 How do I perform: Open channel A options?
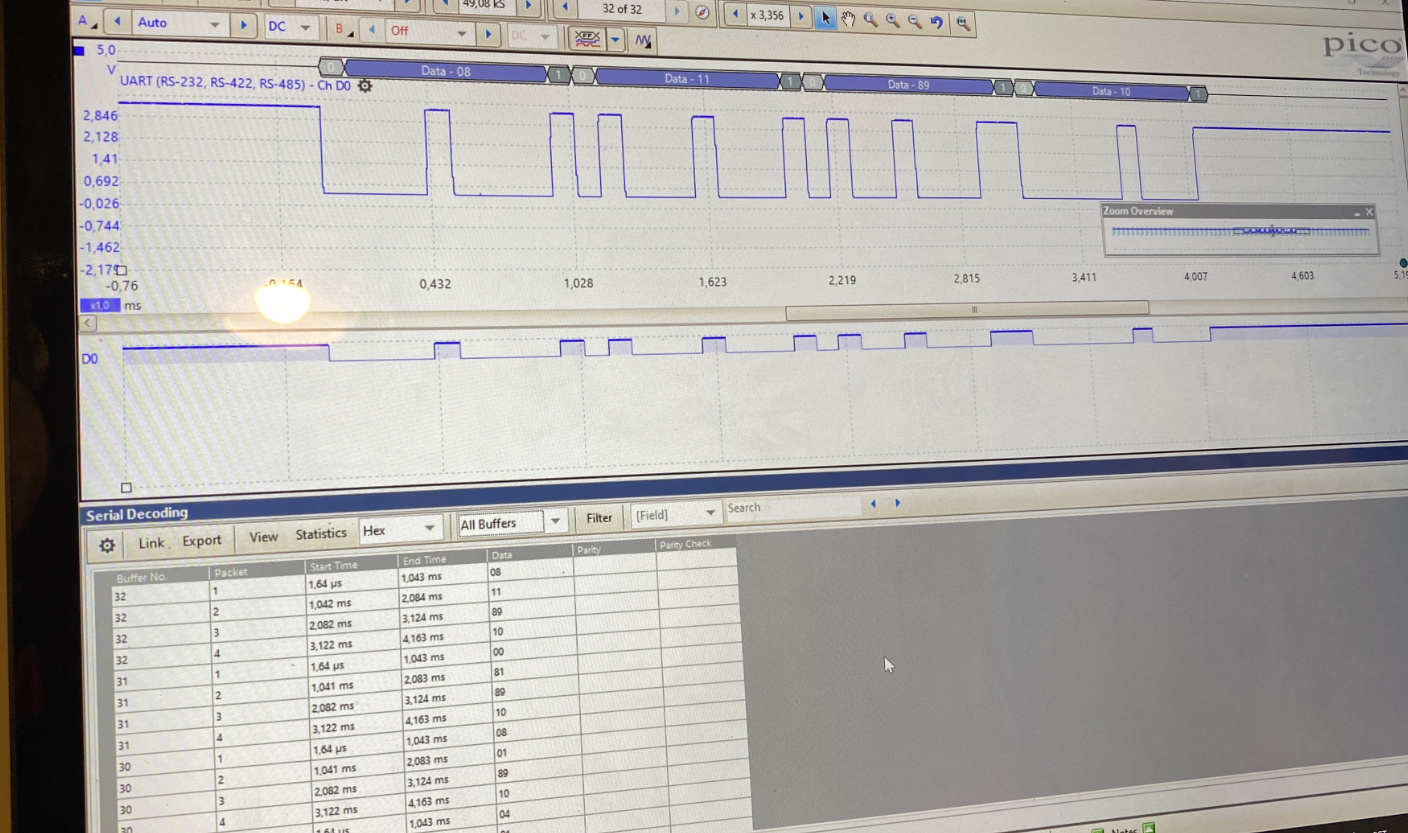(87, 21)
